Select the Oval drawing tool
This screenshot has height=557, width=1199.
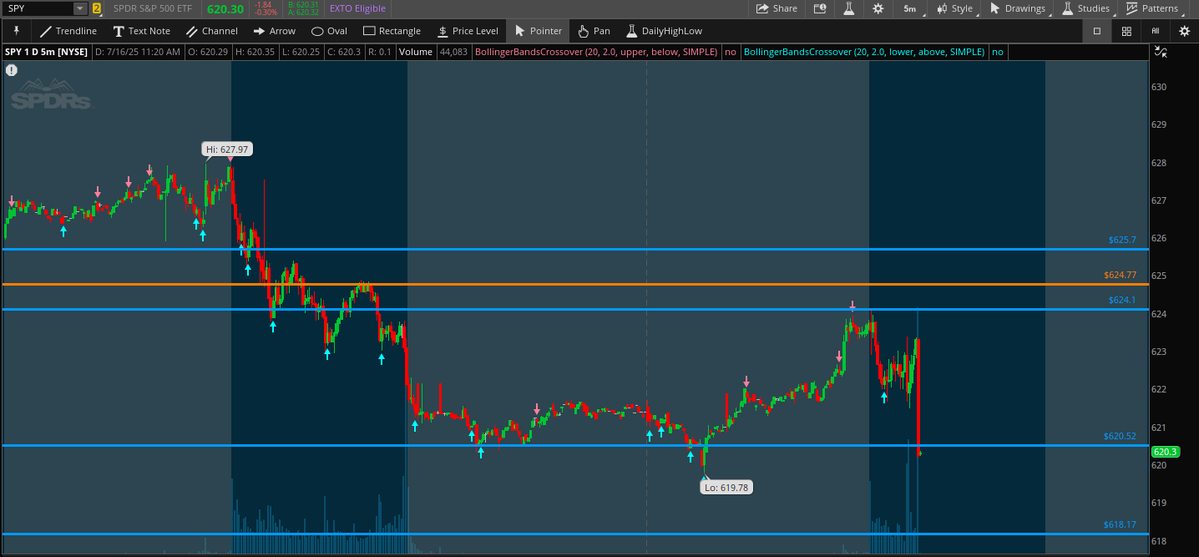click(x=329, y=31)
